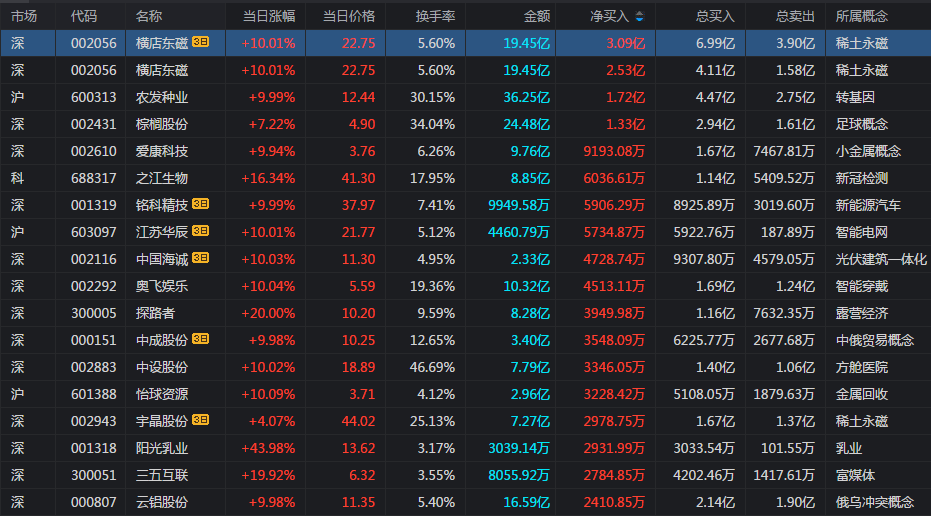Click the 中俄贸易概念 concept tag
The width and height of the screenshot is (931, 516).
[875, 340]
